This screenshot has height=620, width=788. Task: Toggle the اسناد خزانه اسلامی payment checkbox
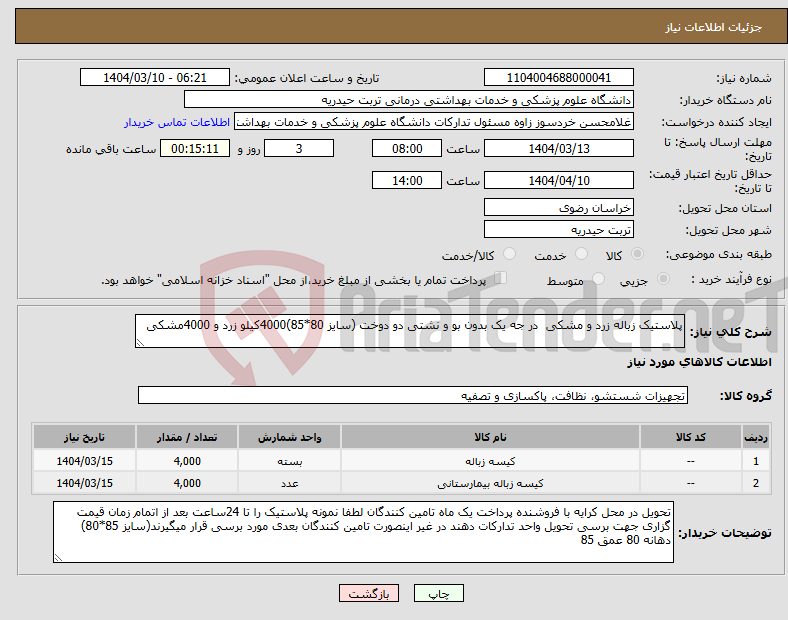(x=501, y=278)
